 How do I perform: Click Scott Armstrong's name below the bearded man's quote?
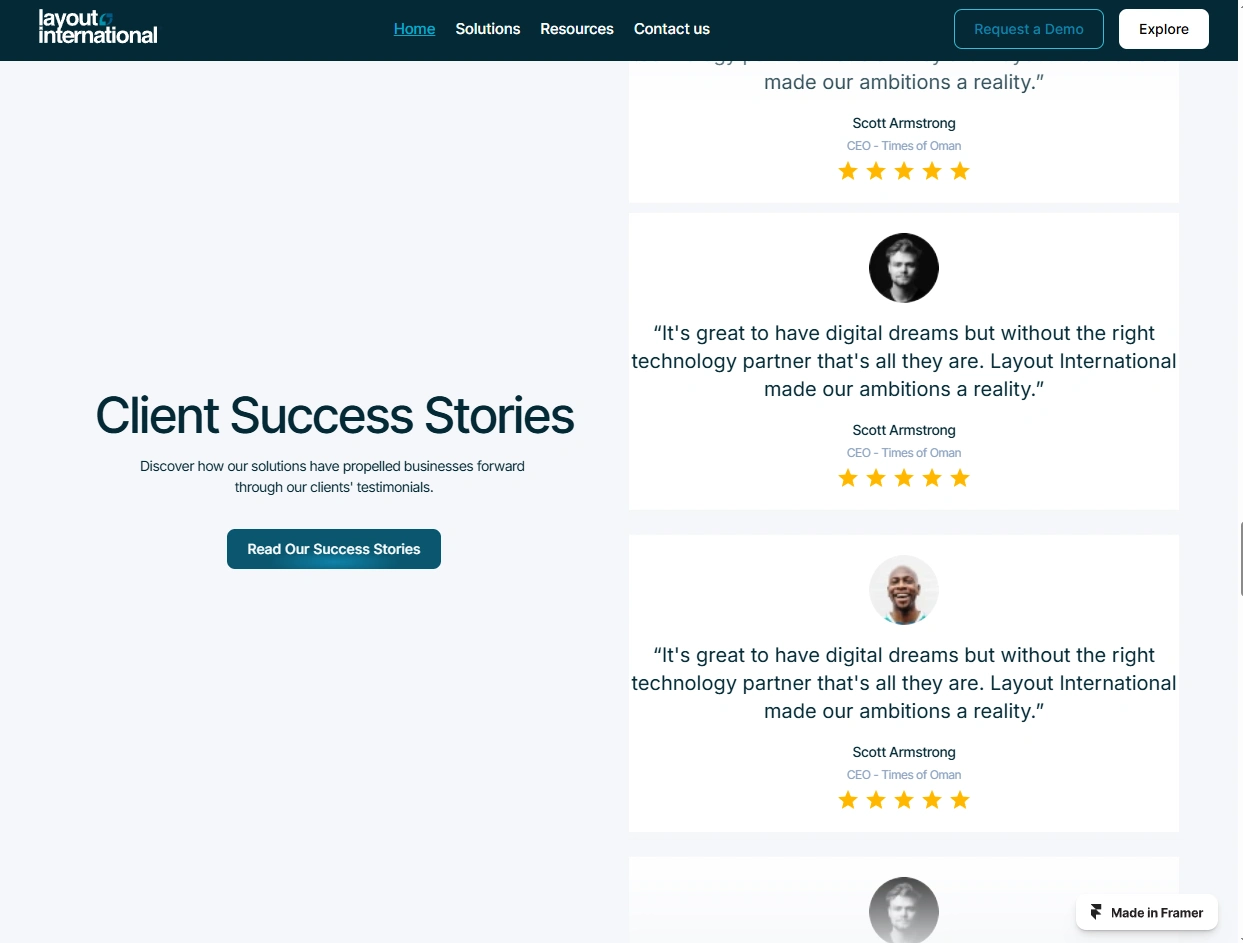(x=904, y=430)
